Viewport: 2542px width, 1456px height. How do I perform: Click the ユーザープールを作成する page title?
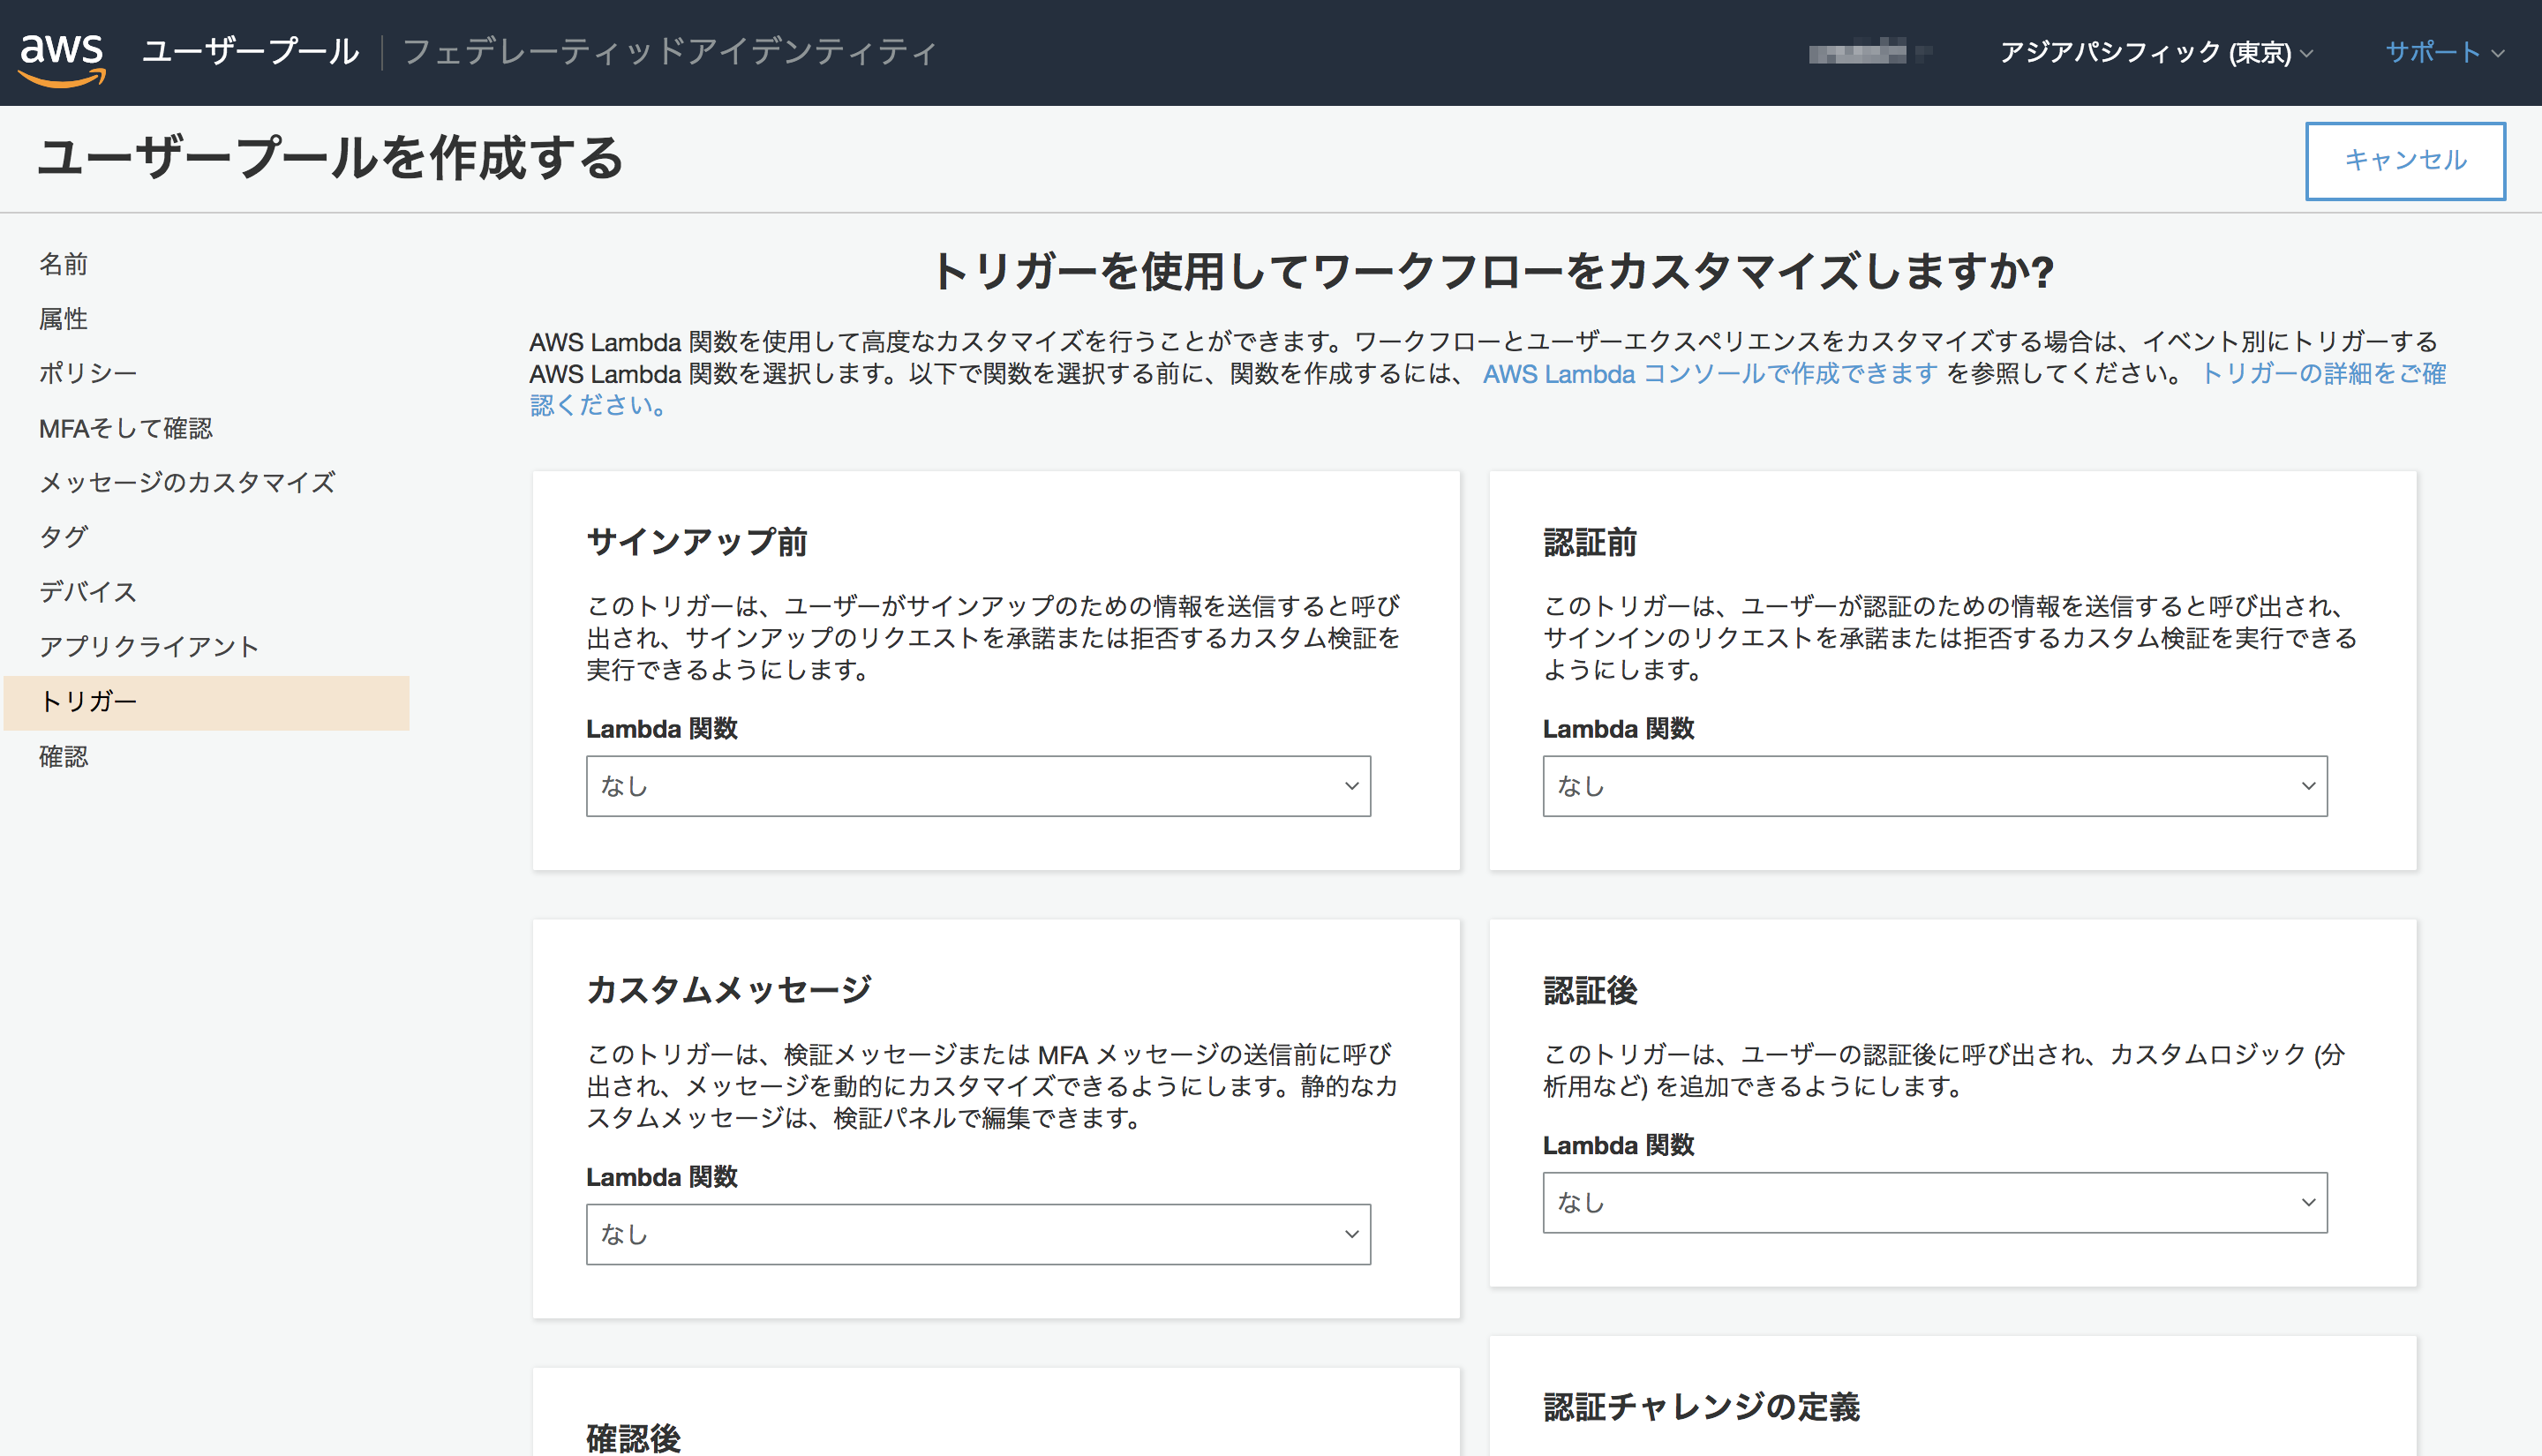pos(331,158)
